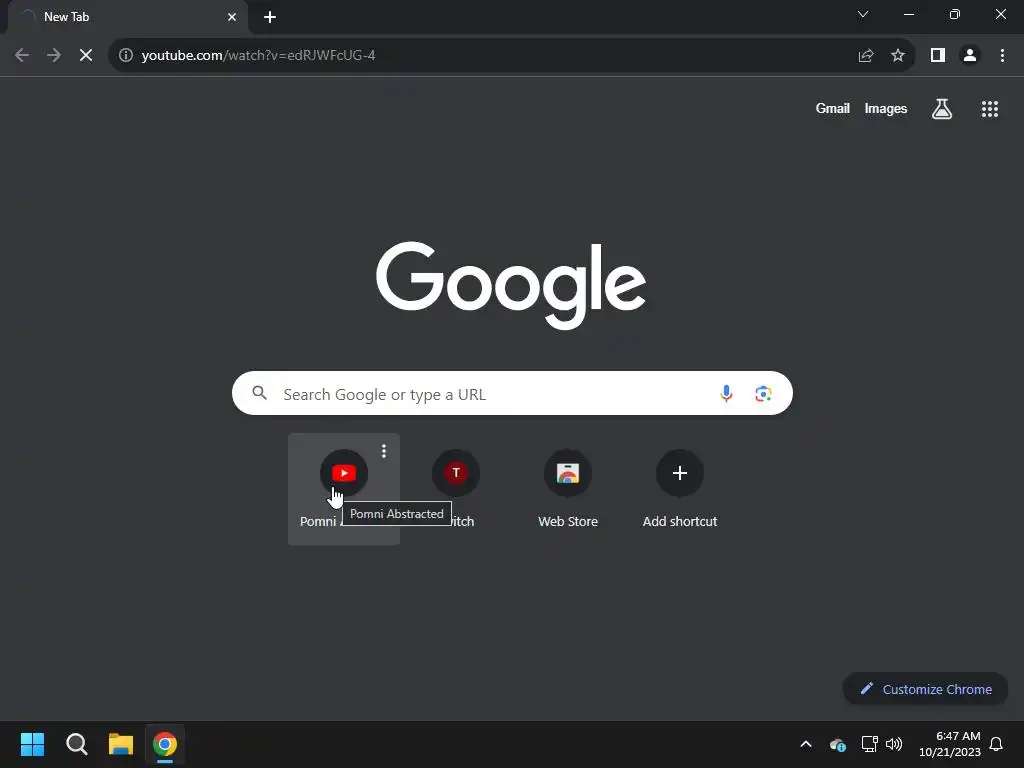Search by image with Google Lens icon

tap(763, 393)
